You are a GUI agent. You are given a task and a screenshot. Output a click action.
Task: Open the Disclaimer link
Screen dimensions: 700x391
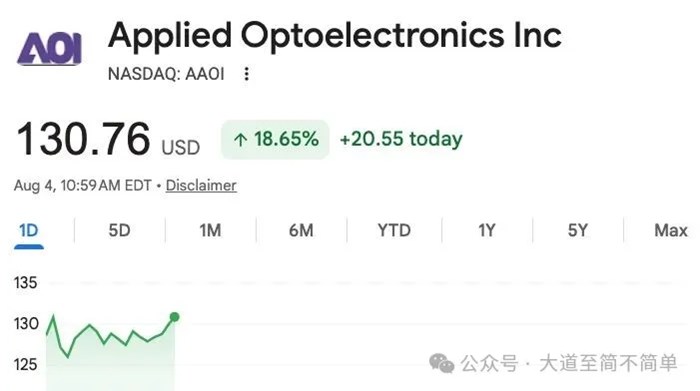[x=201, y=185]
